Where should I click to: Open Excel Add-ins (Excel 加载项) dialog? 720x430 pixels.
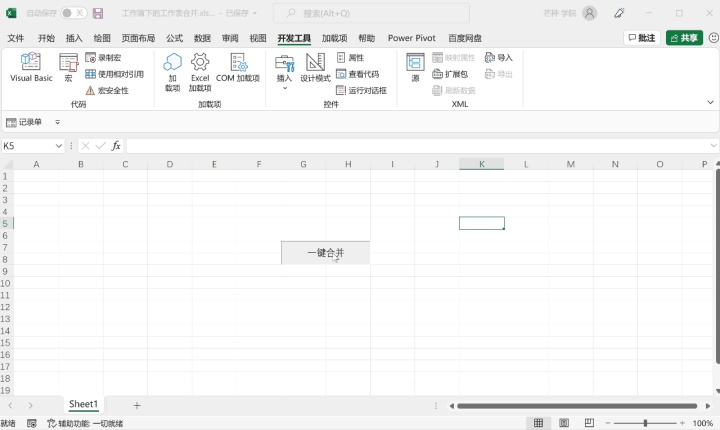click(200, 72)
